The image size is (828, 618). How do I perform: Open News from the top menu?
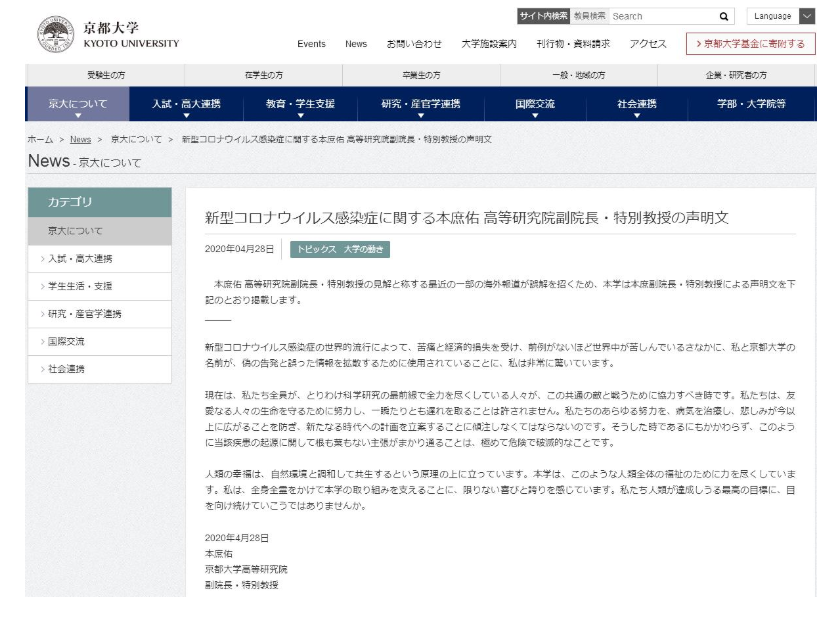point(356,43)
